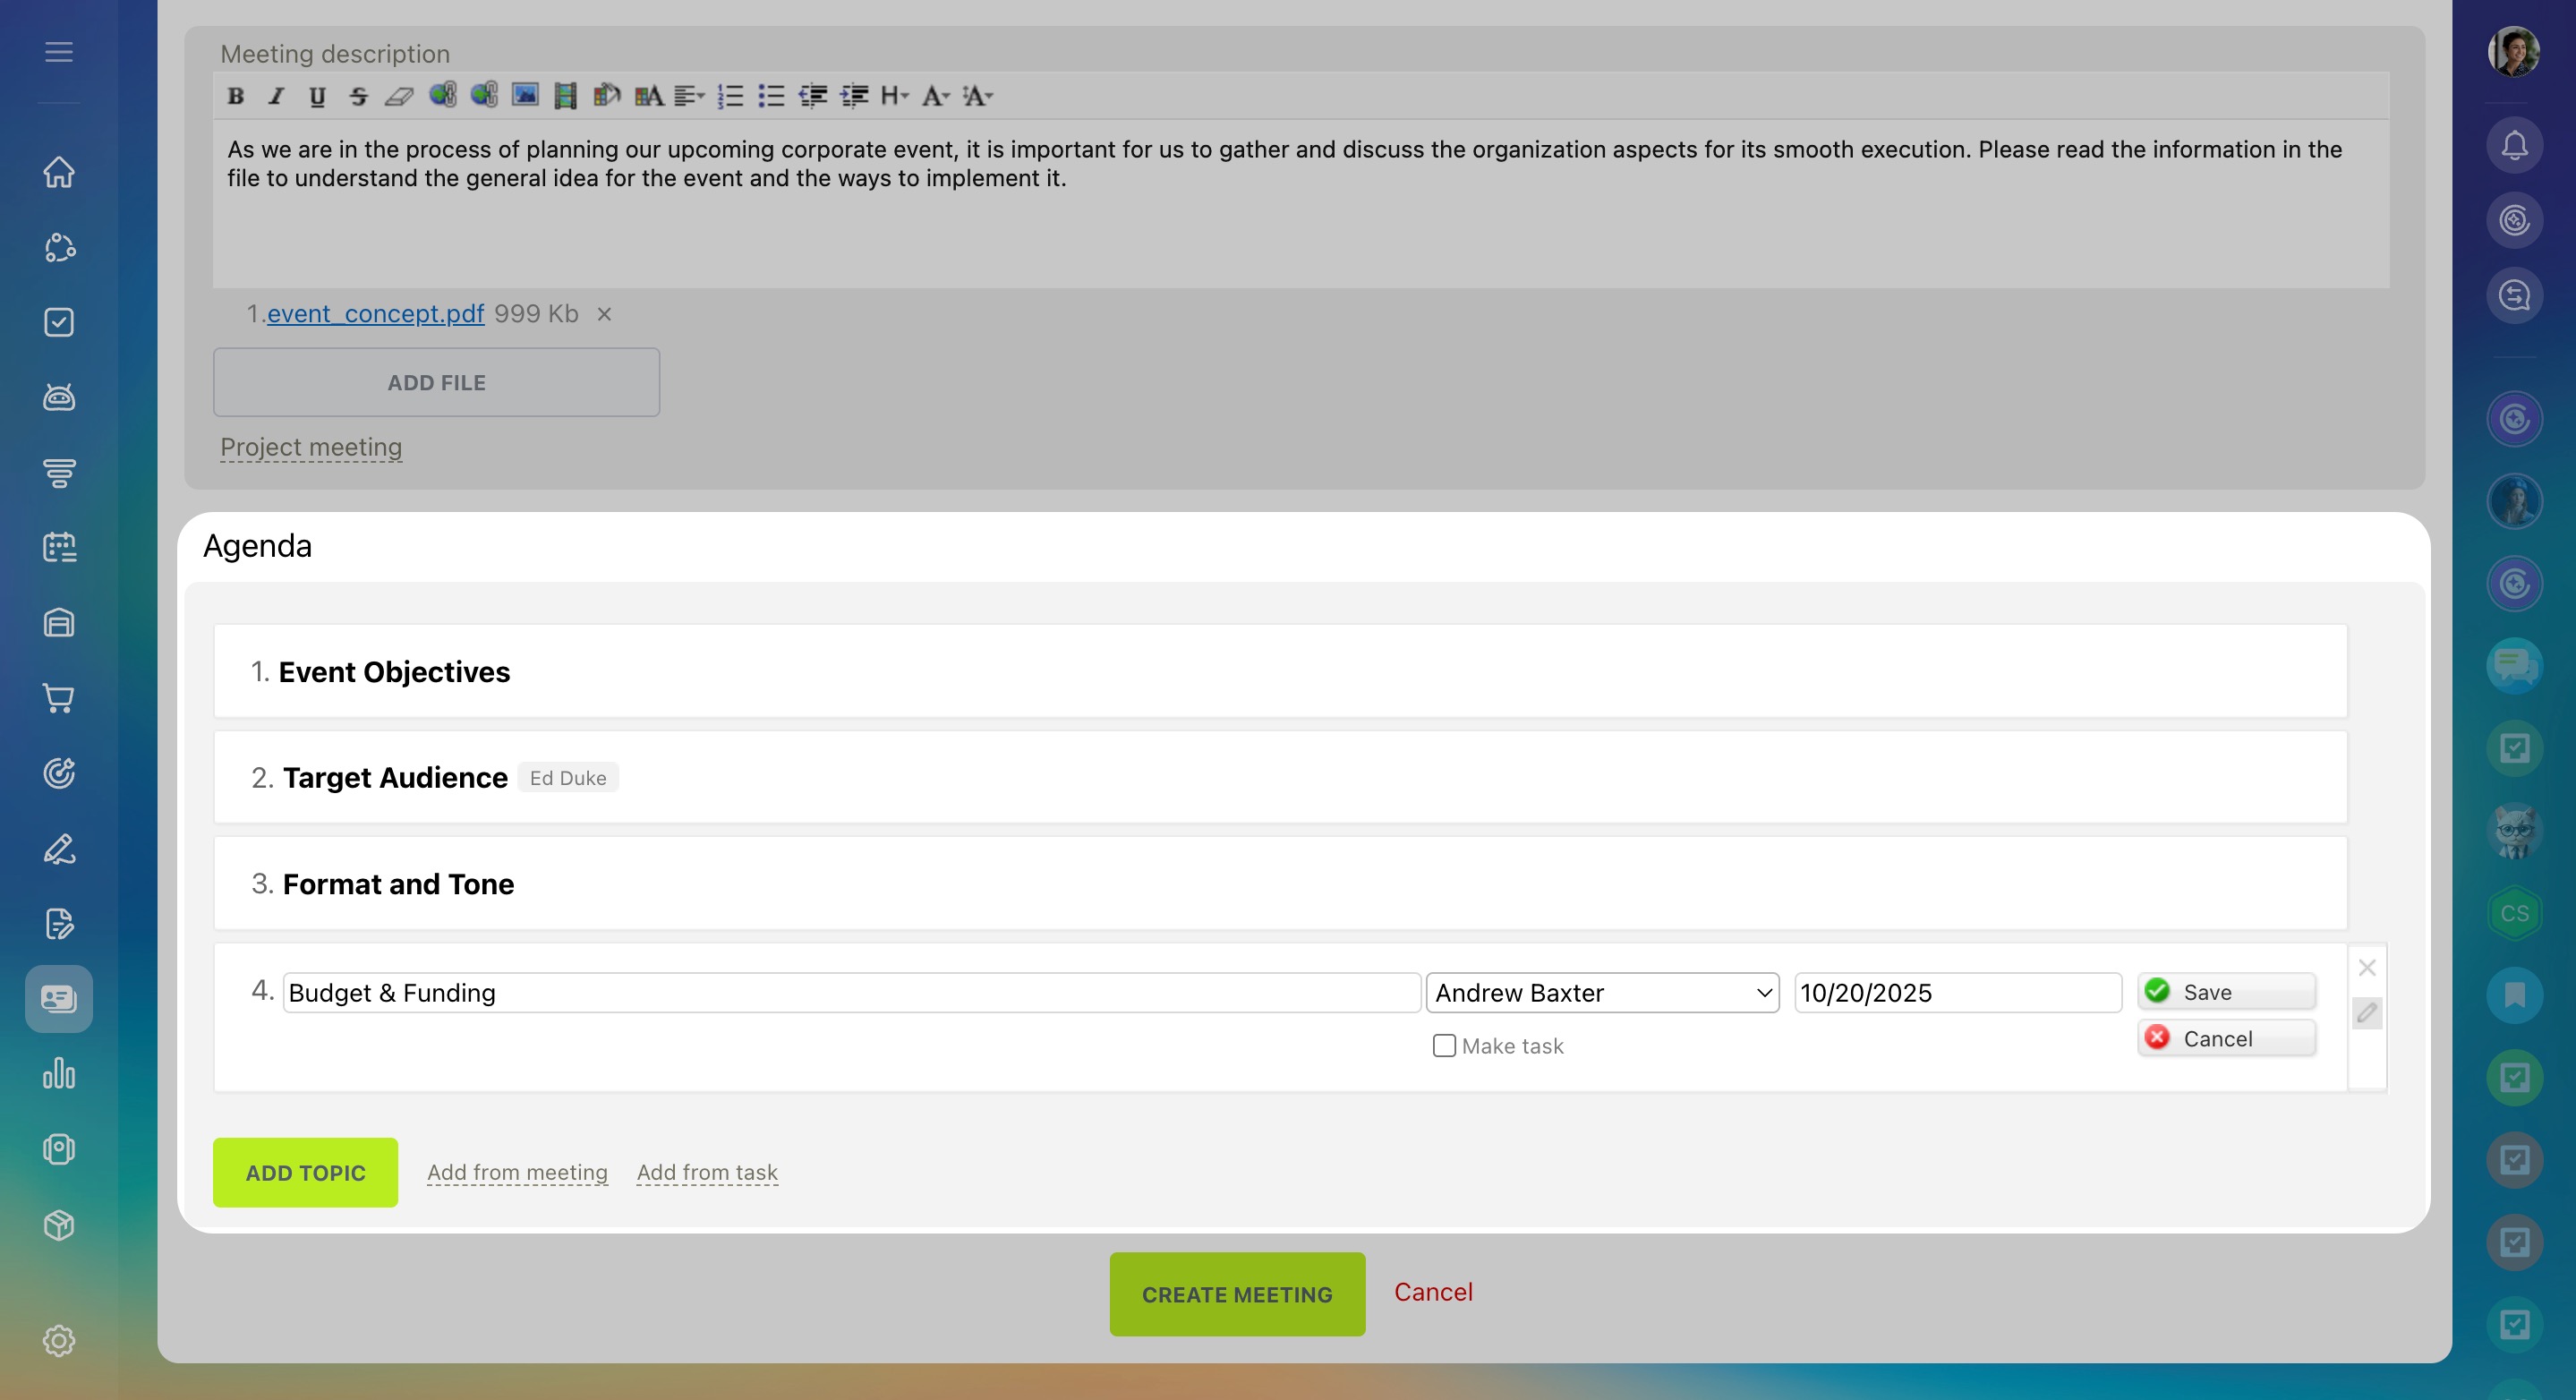Insert a numbered list
Screen dimensions: 2576x1400
730,96
